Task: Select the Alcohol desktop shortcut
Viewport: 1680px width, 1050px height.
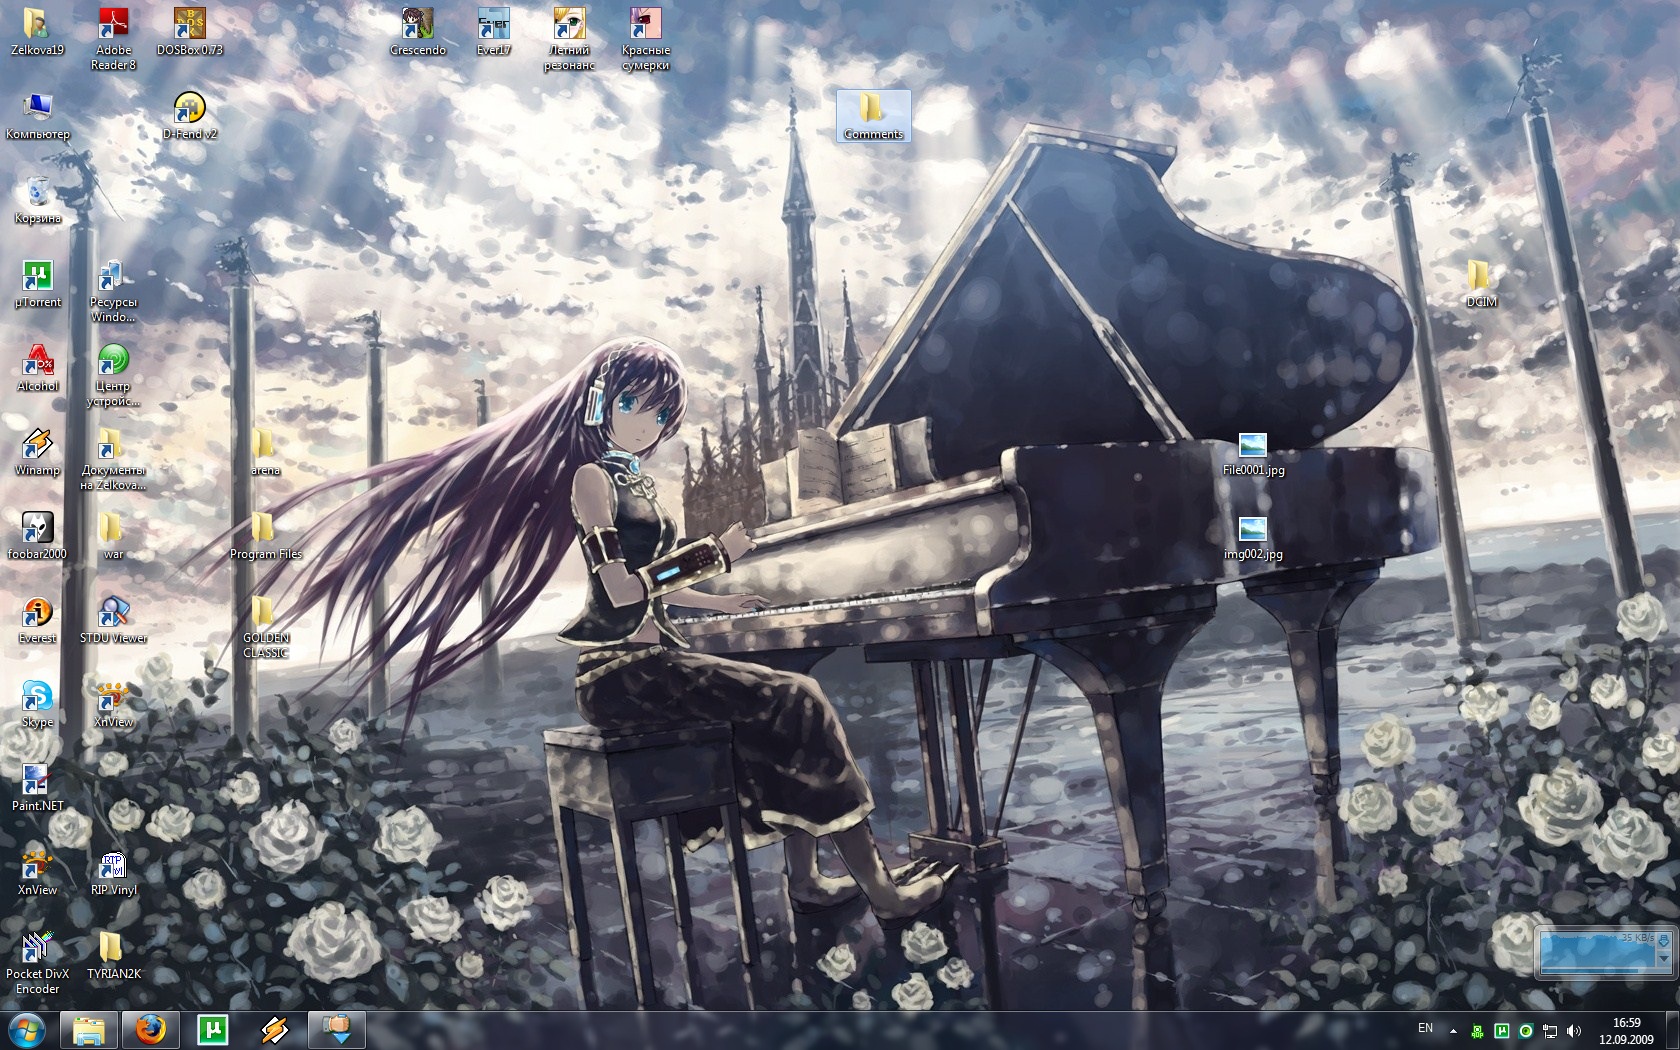Action: (37, 368)
